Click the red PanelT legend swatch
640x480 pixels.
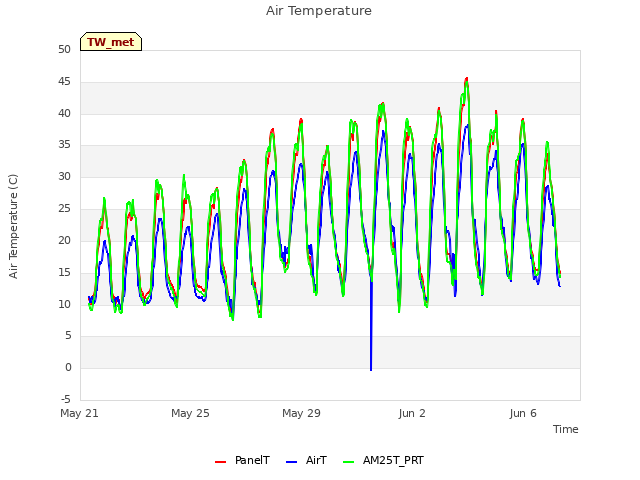coord(220,462)
